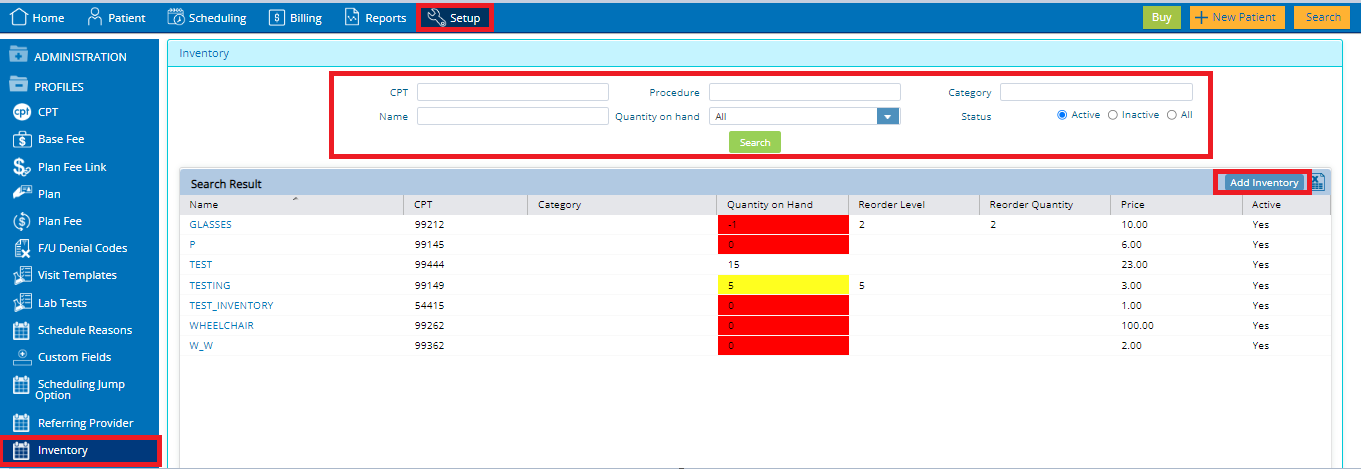
Task: Click the orange Search button in top bar
Action: coord(1323,17)
